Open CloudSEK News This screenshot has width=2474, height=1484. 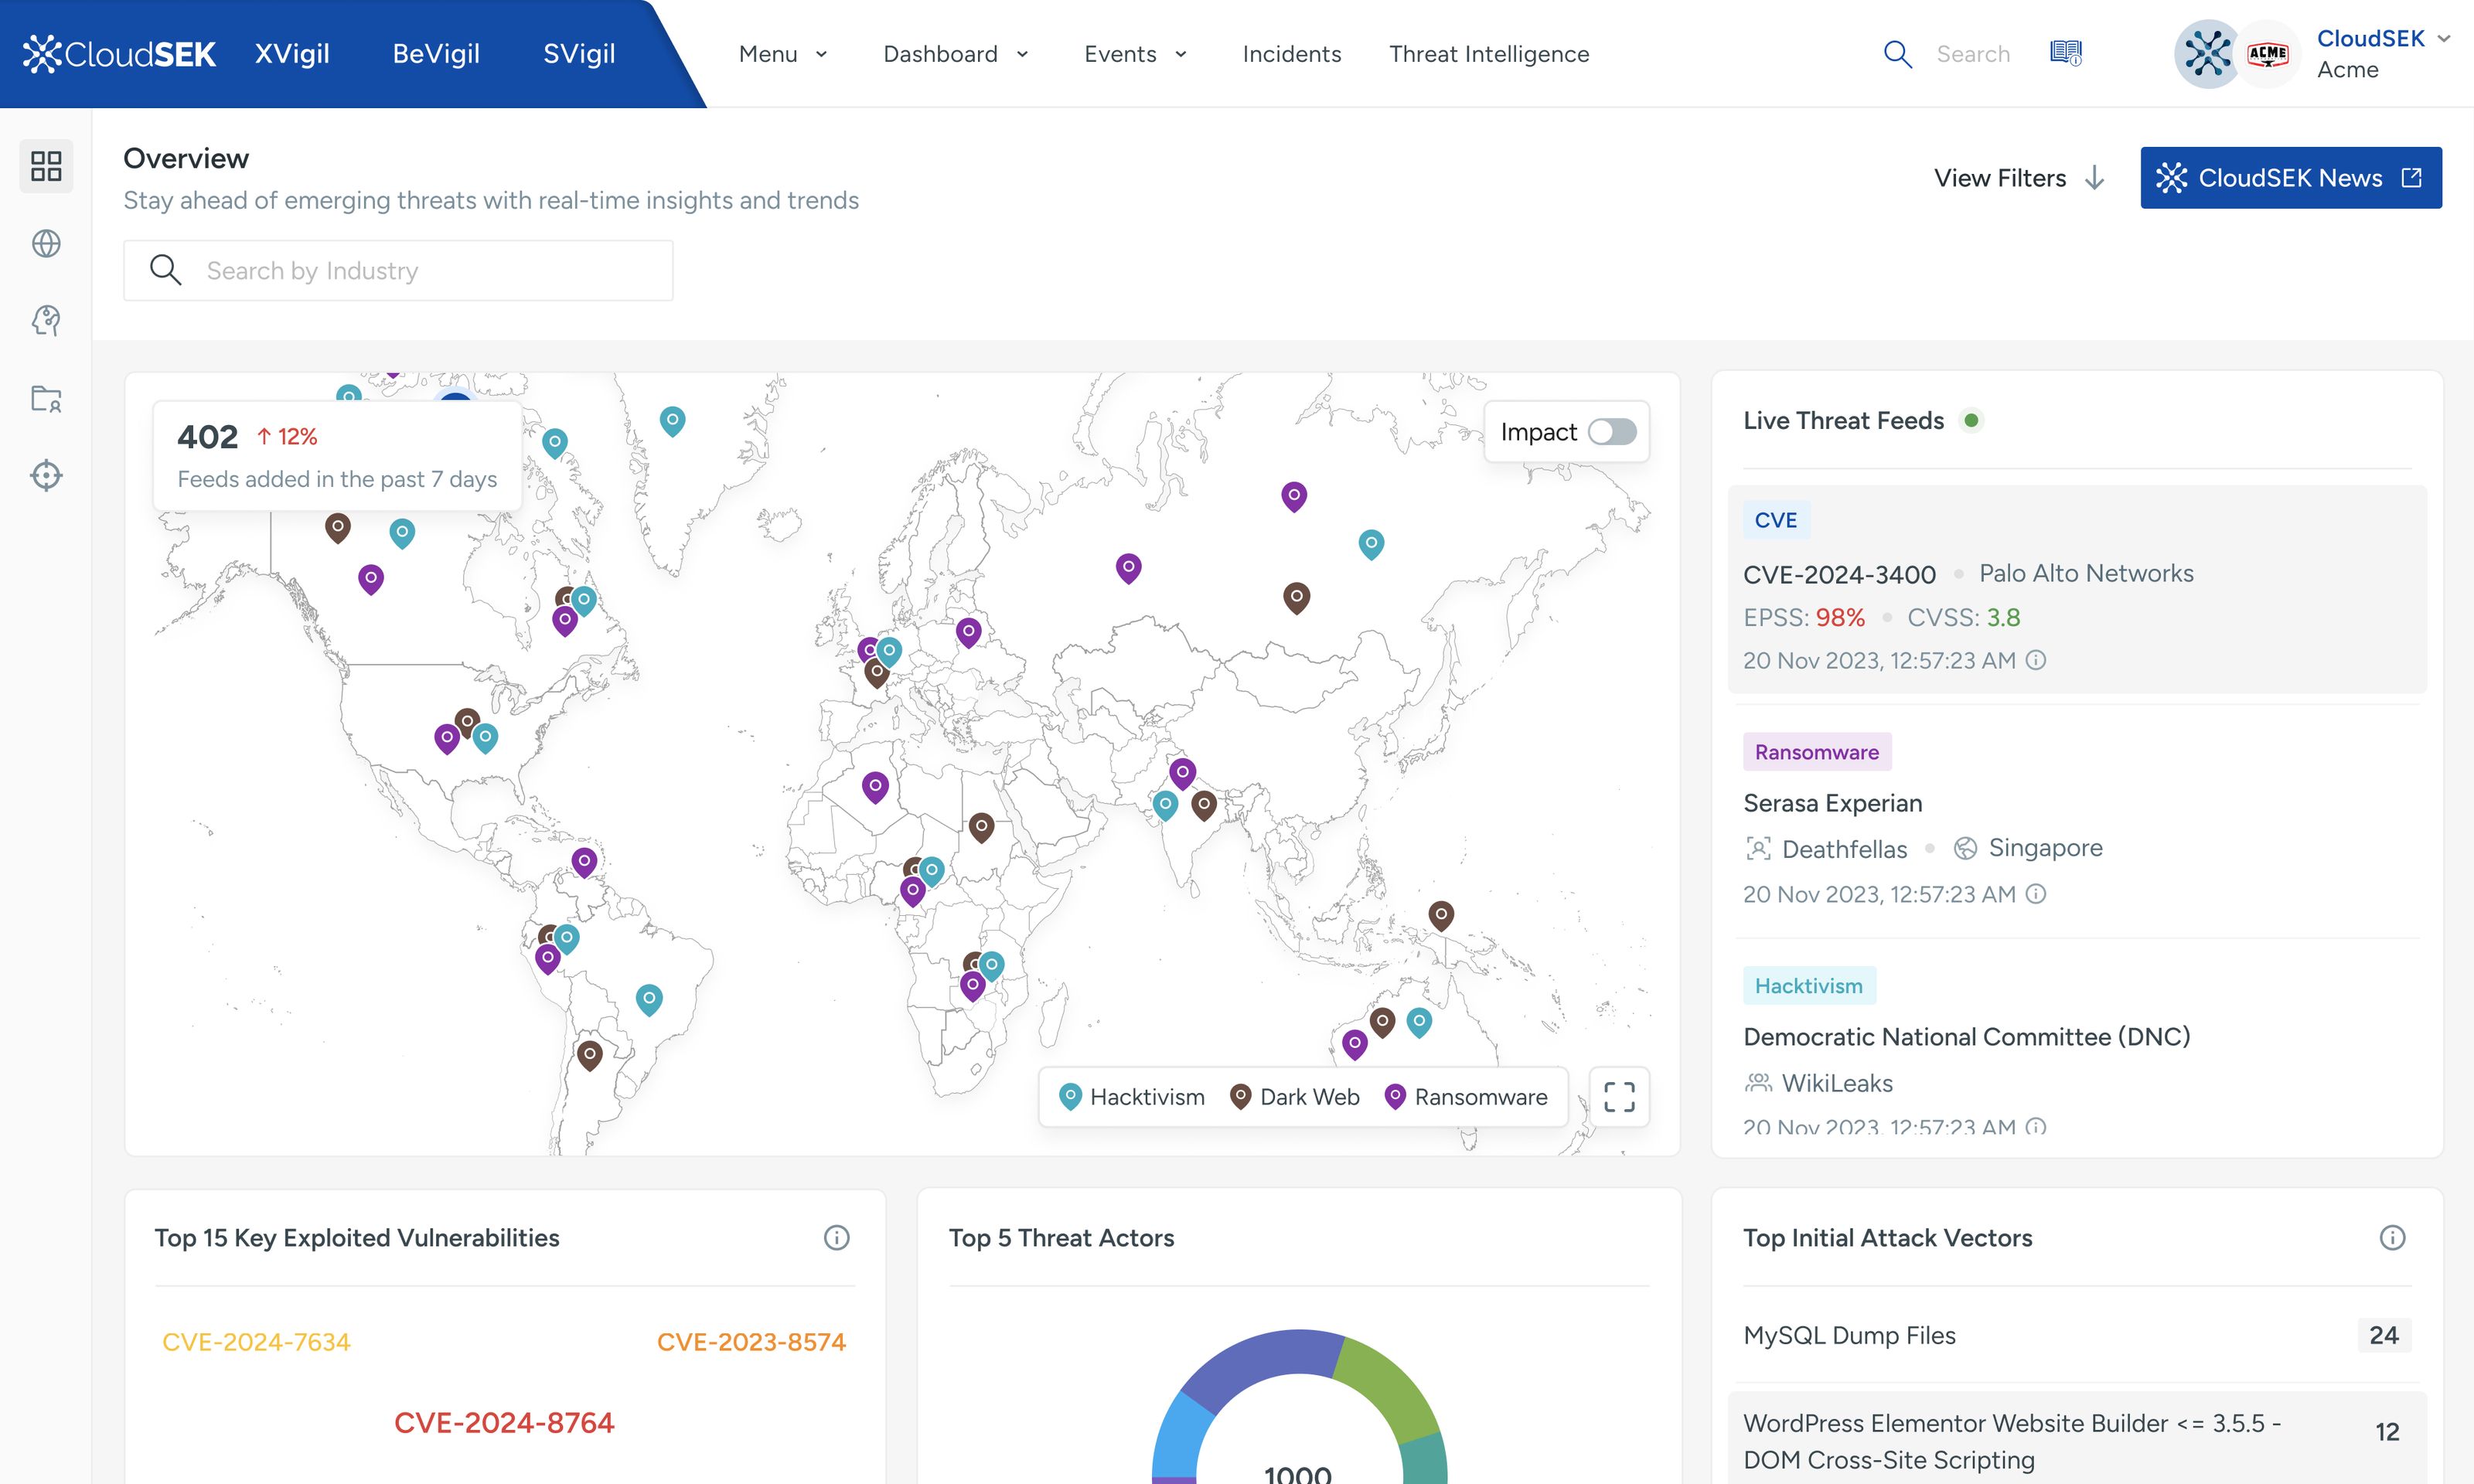(2290, 177)
